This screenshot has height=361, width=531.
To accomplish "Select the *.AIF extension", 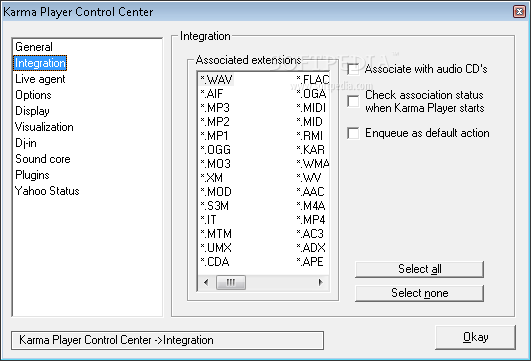I will click(x=212, y=93).
